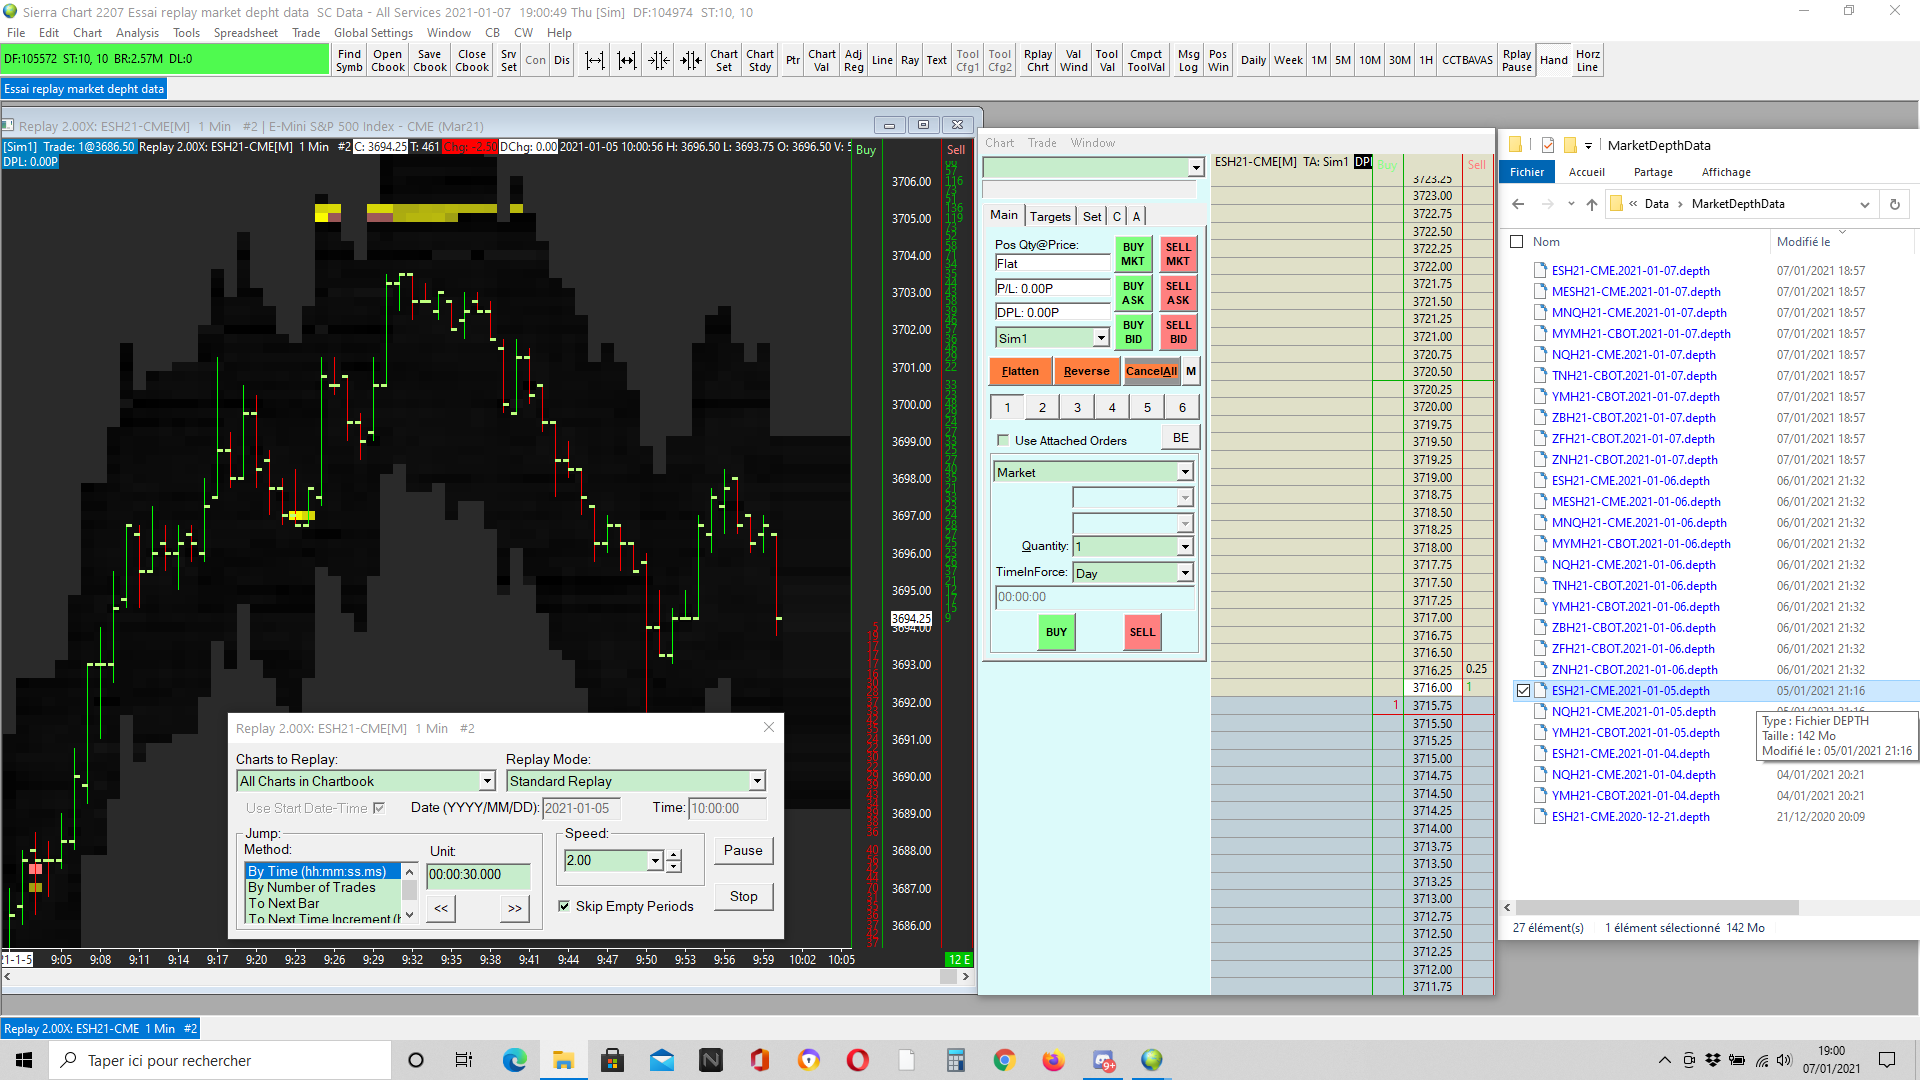Screen dimensions: 1920x1080
Task: Jump replay forward with >> button
Action: tap(514, 908)
